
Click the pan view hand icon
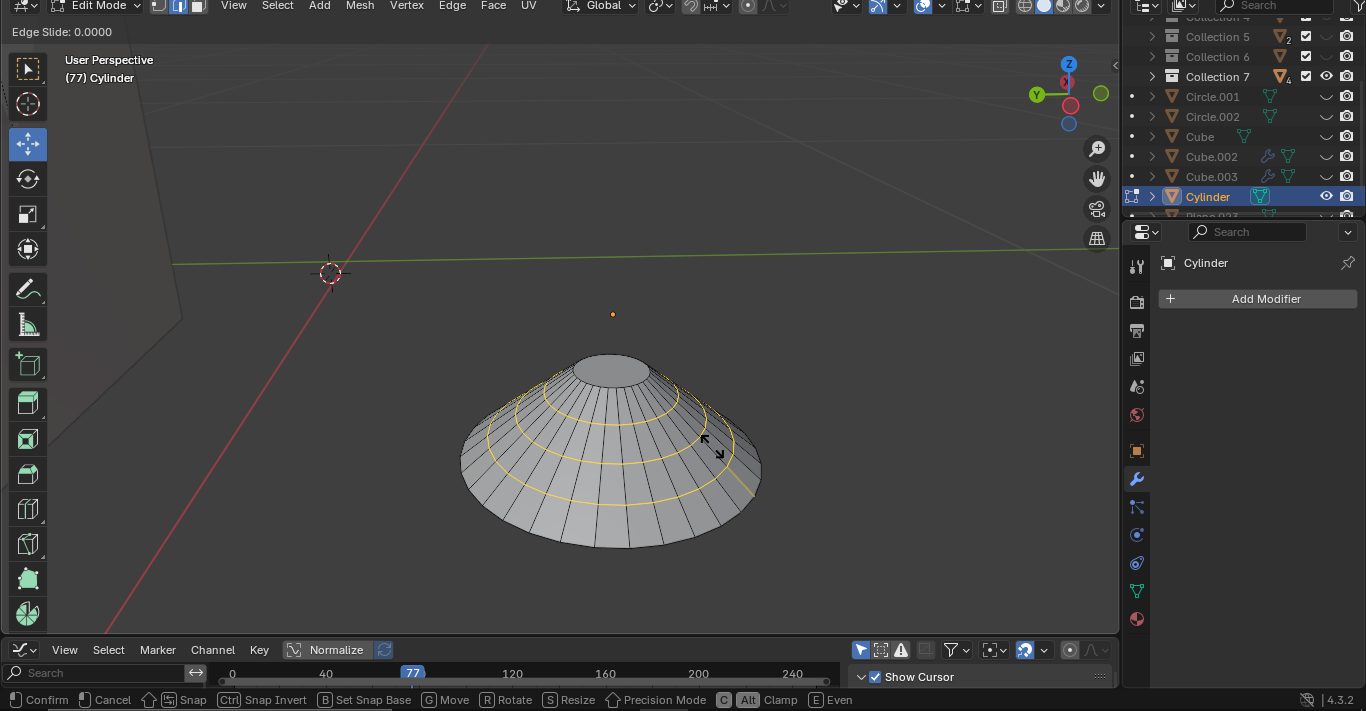(1097, 179)
